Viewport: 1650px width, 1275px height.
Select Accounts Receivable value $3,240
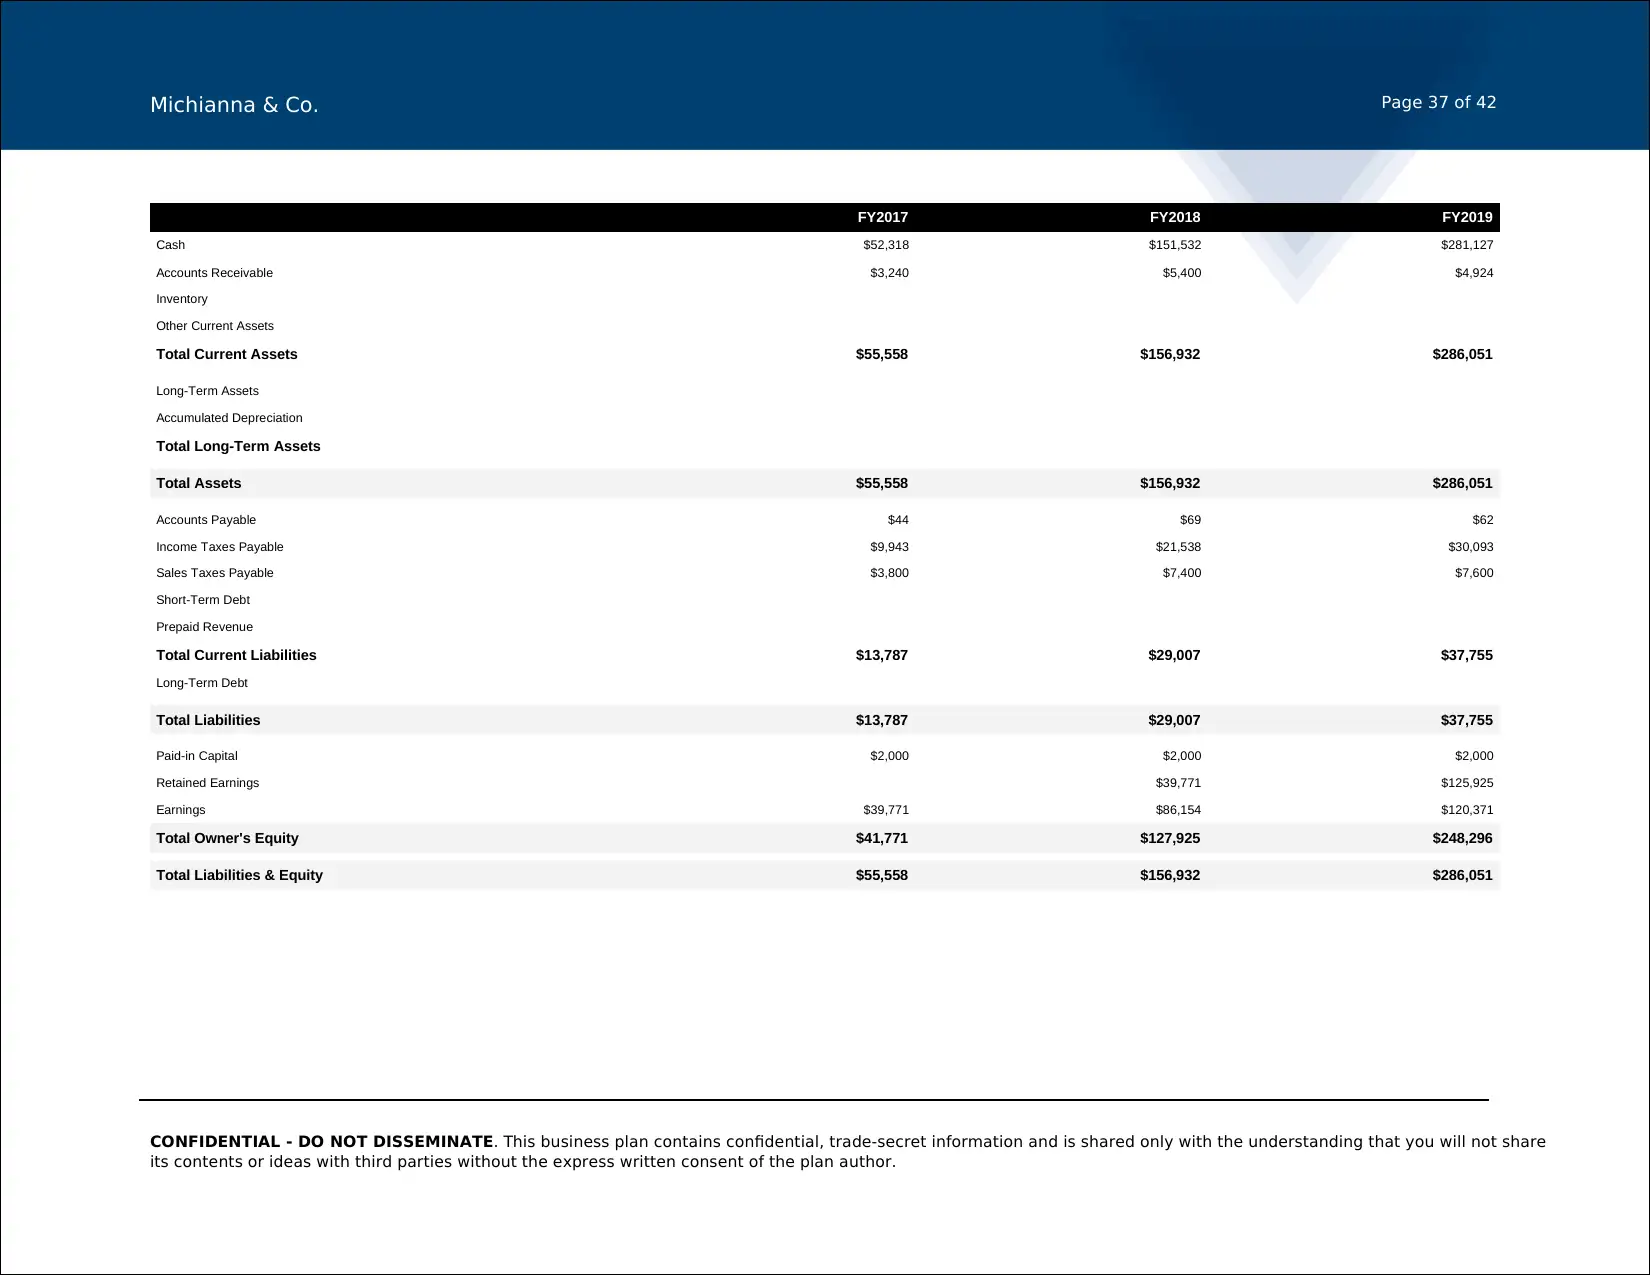[889, 273]
